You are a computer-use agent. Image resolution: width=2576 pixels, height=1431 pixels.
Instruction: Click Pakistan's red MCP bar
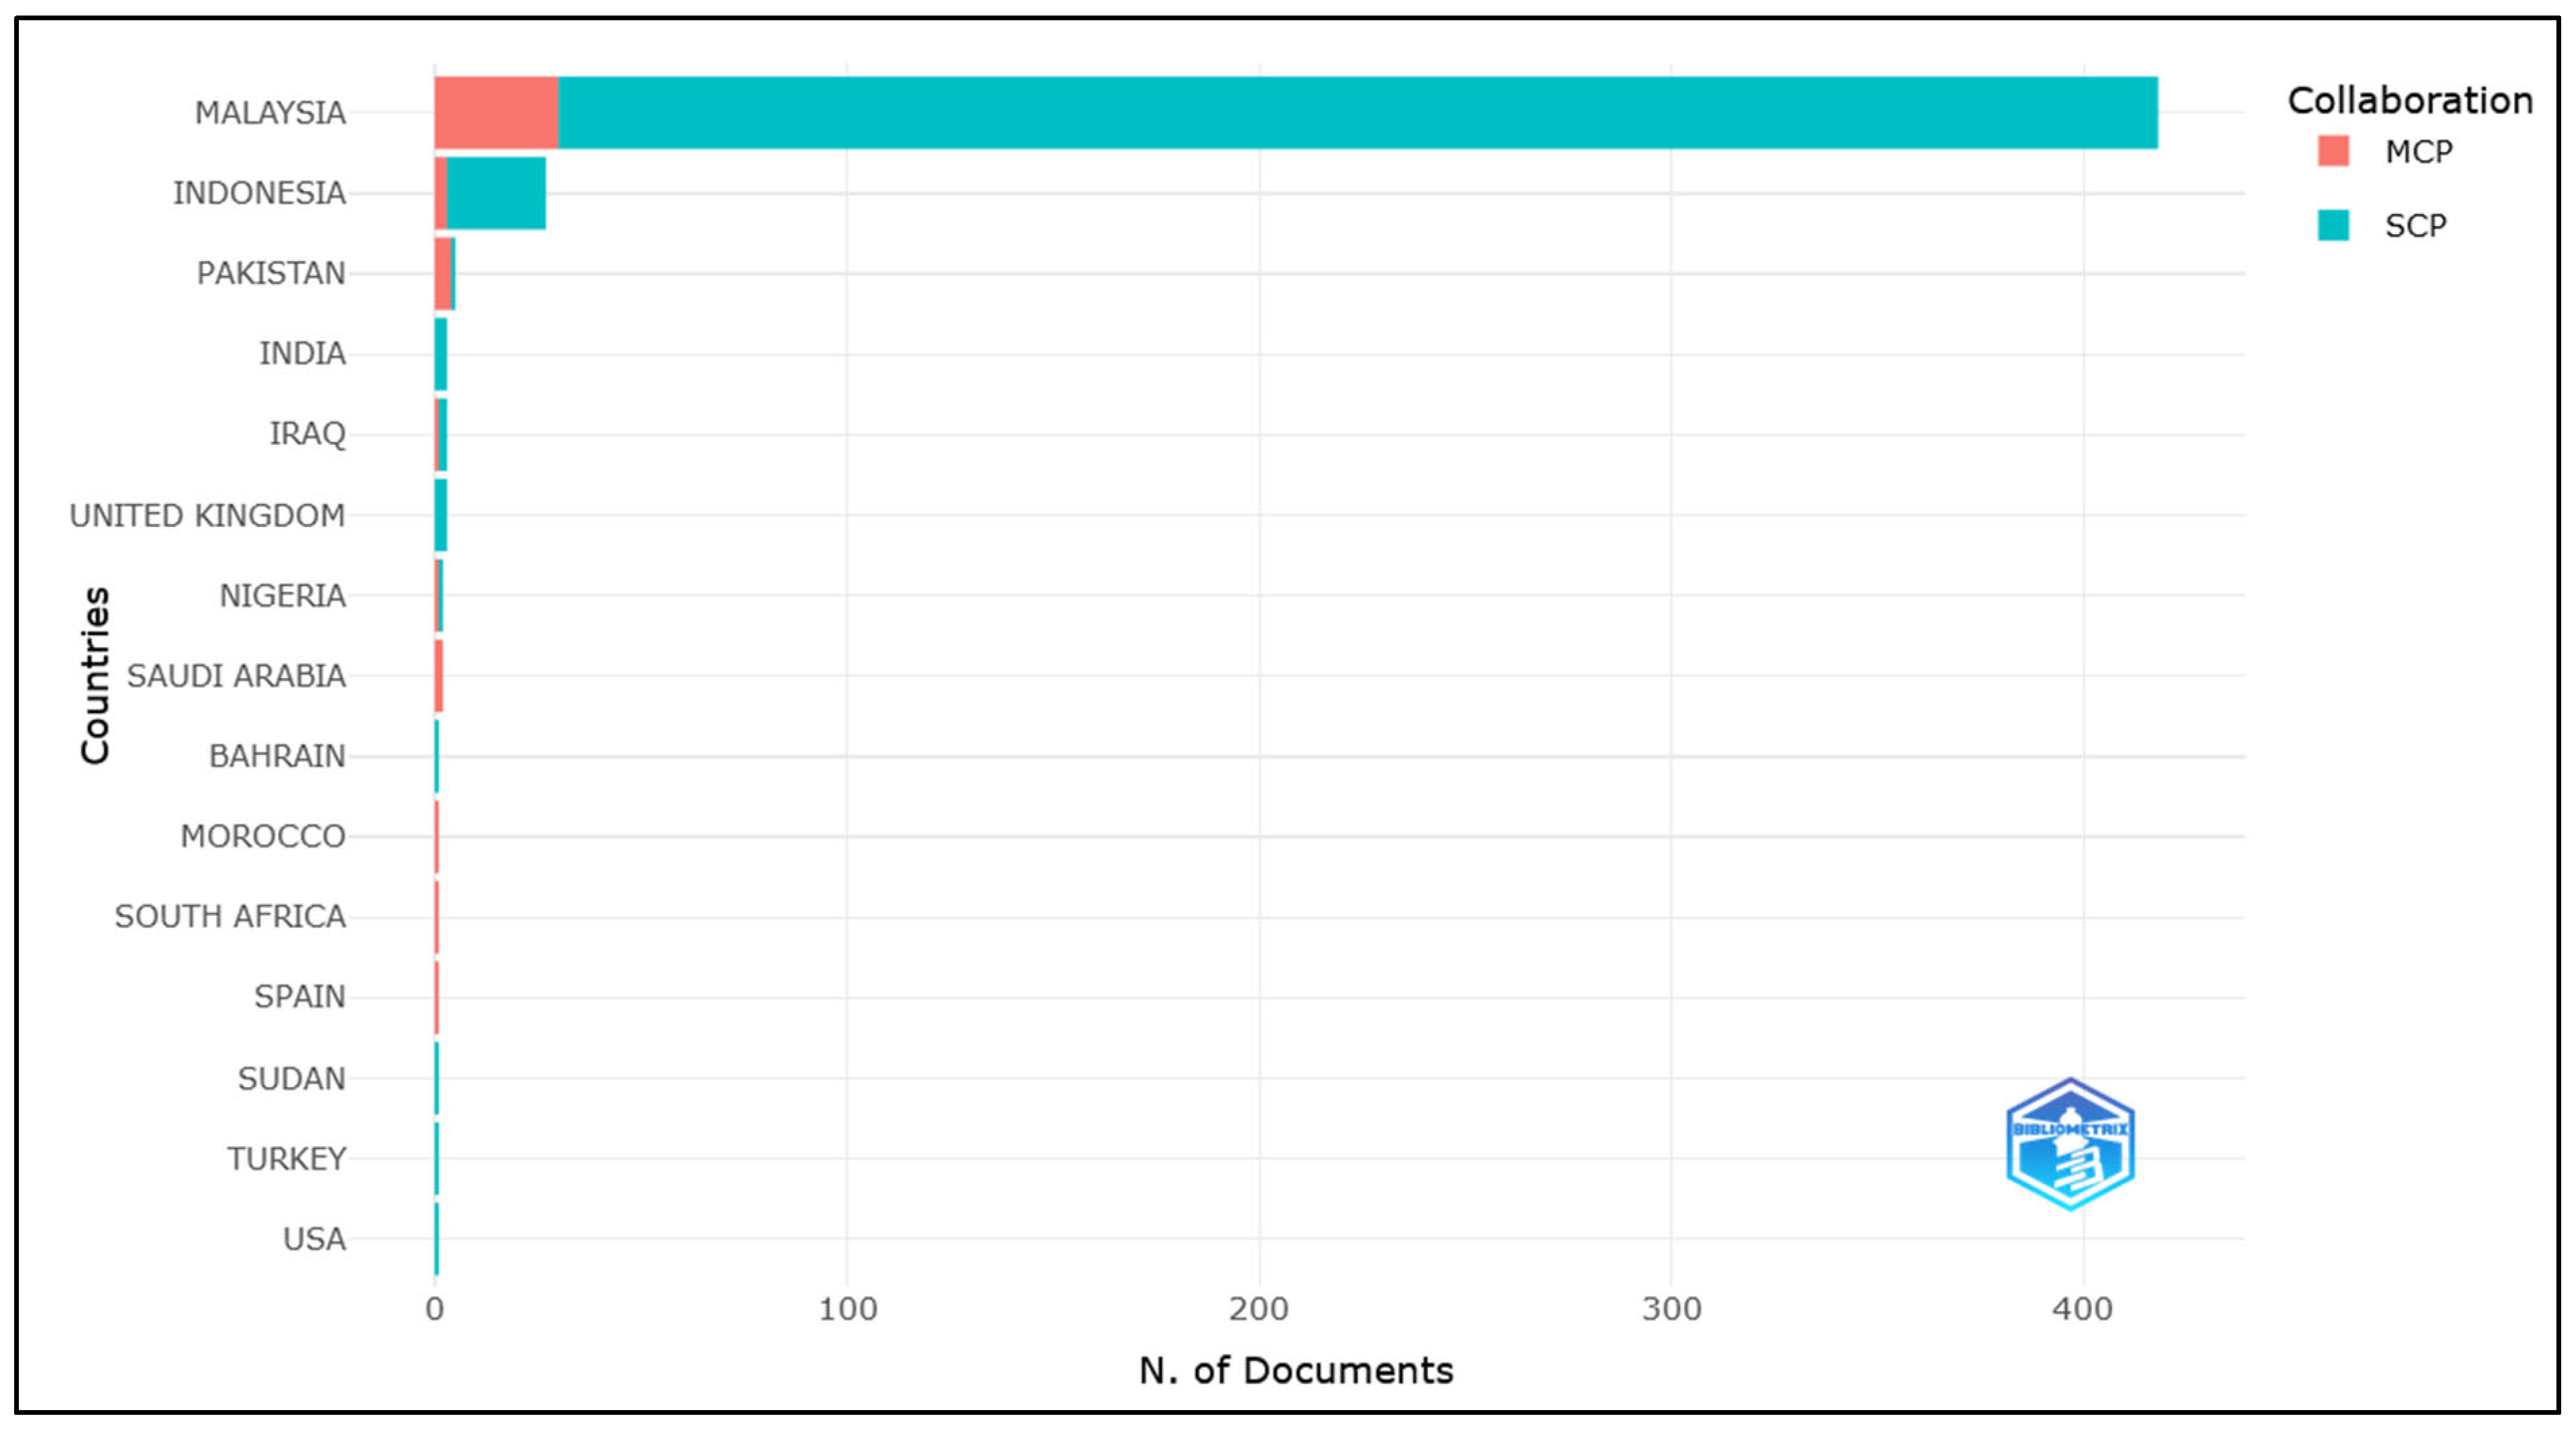pos(443,273)
